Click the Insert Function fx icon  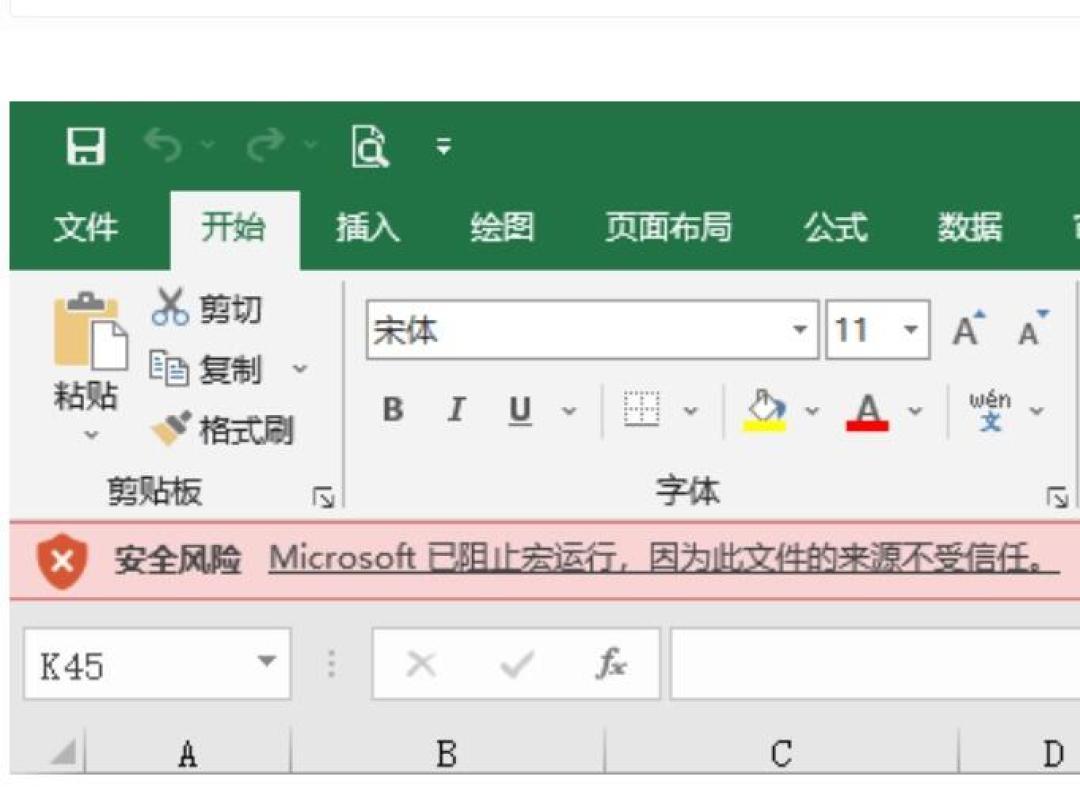pyautogui.click(x=612, y=664)
